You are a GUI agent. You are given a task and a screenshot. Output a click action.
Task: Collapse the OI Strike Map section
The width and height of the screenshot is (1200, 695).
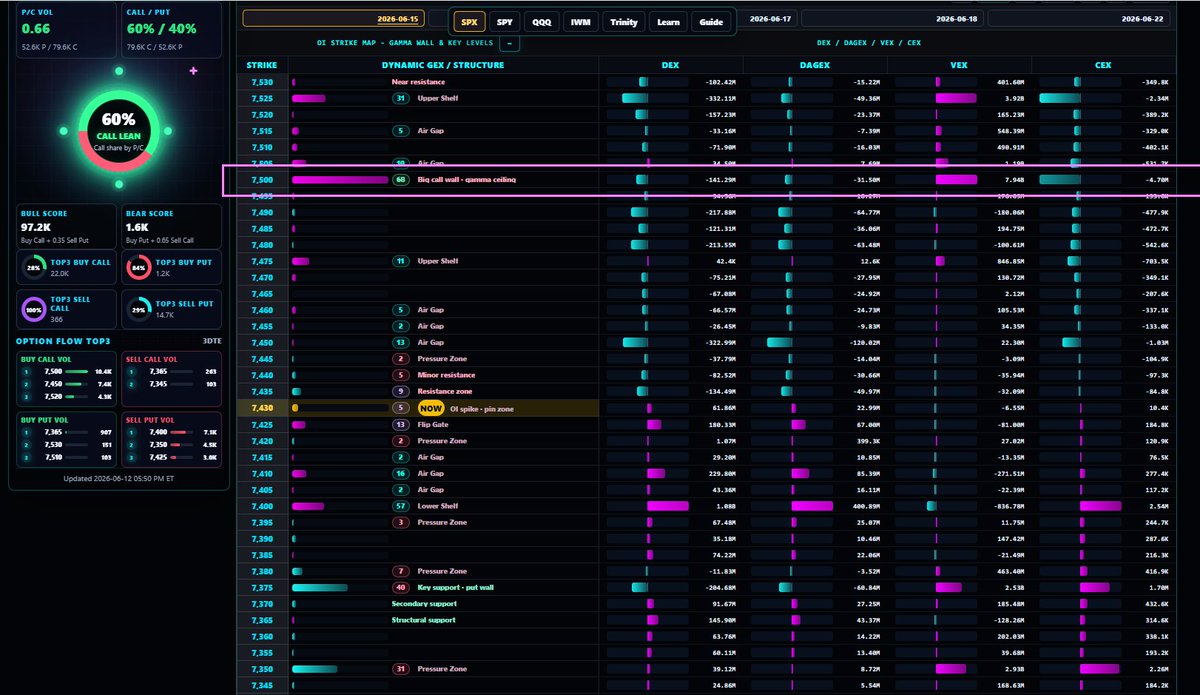tap(509, 43)
